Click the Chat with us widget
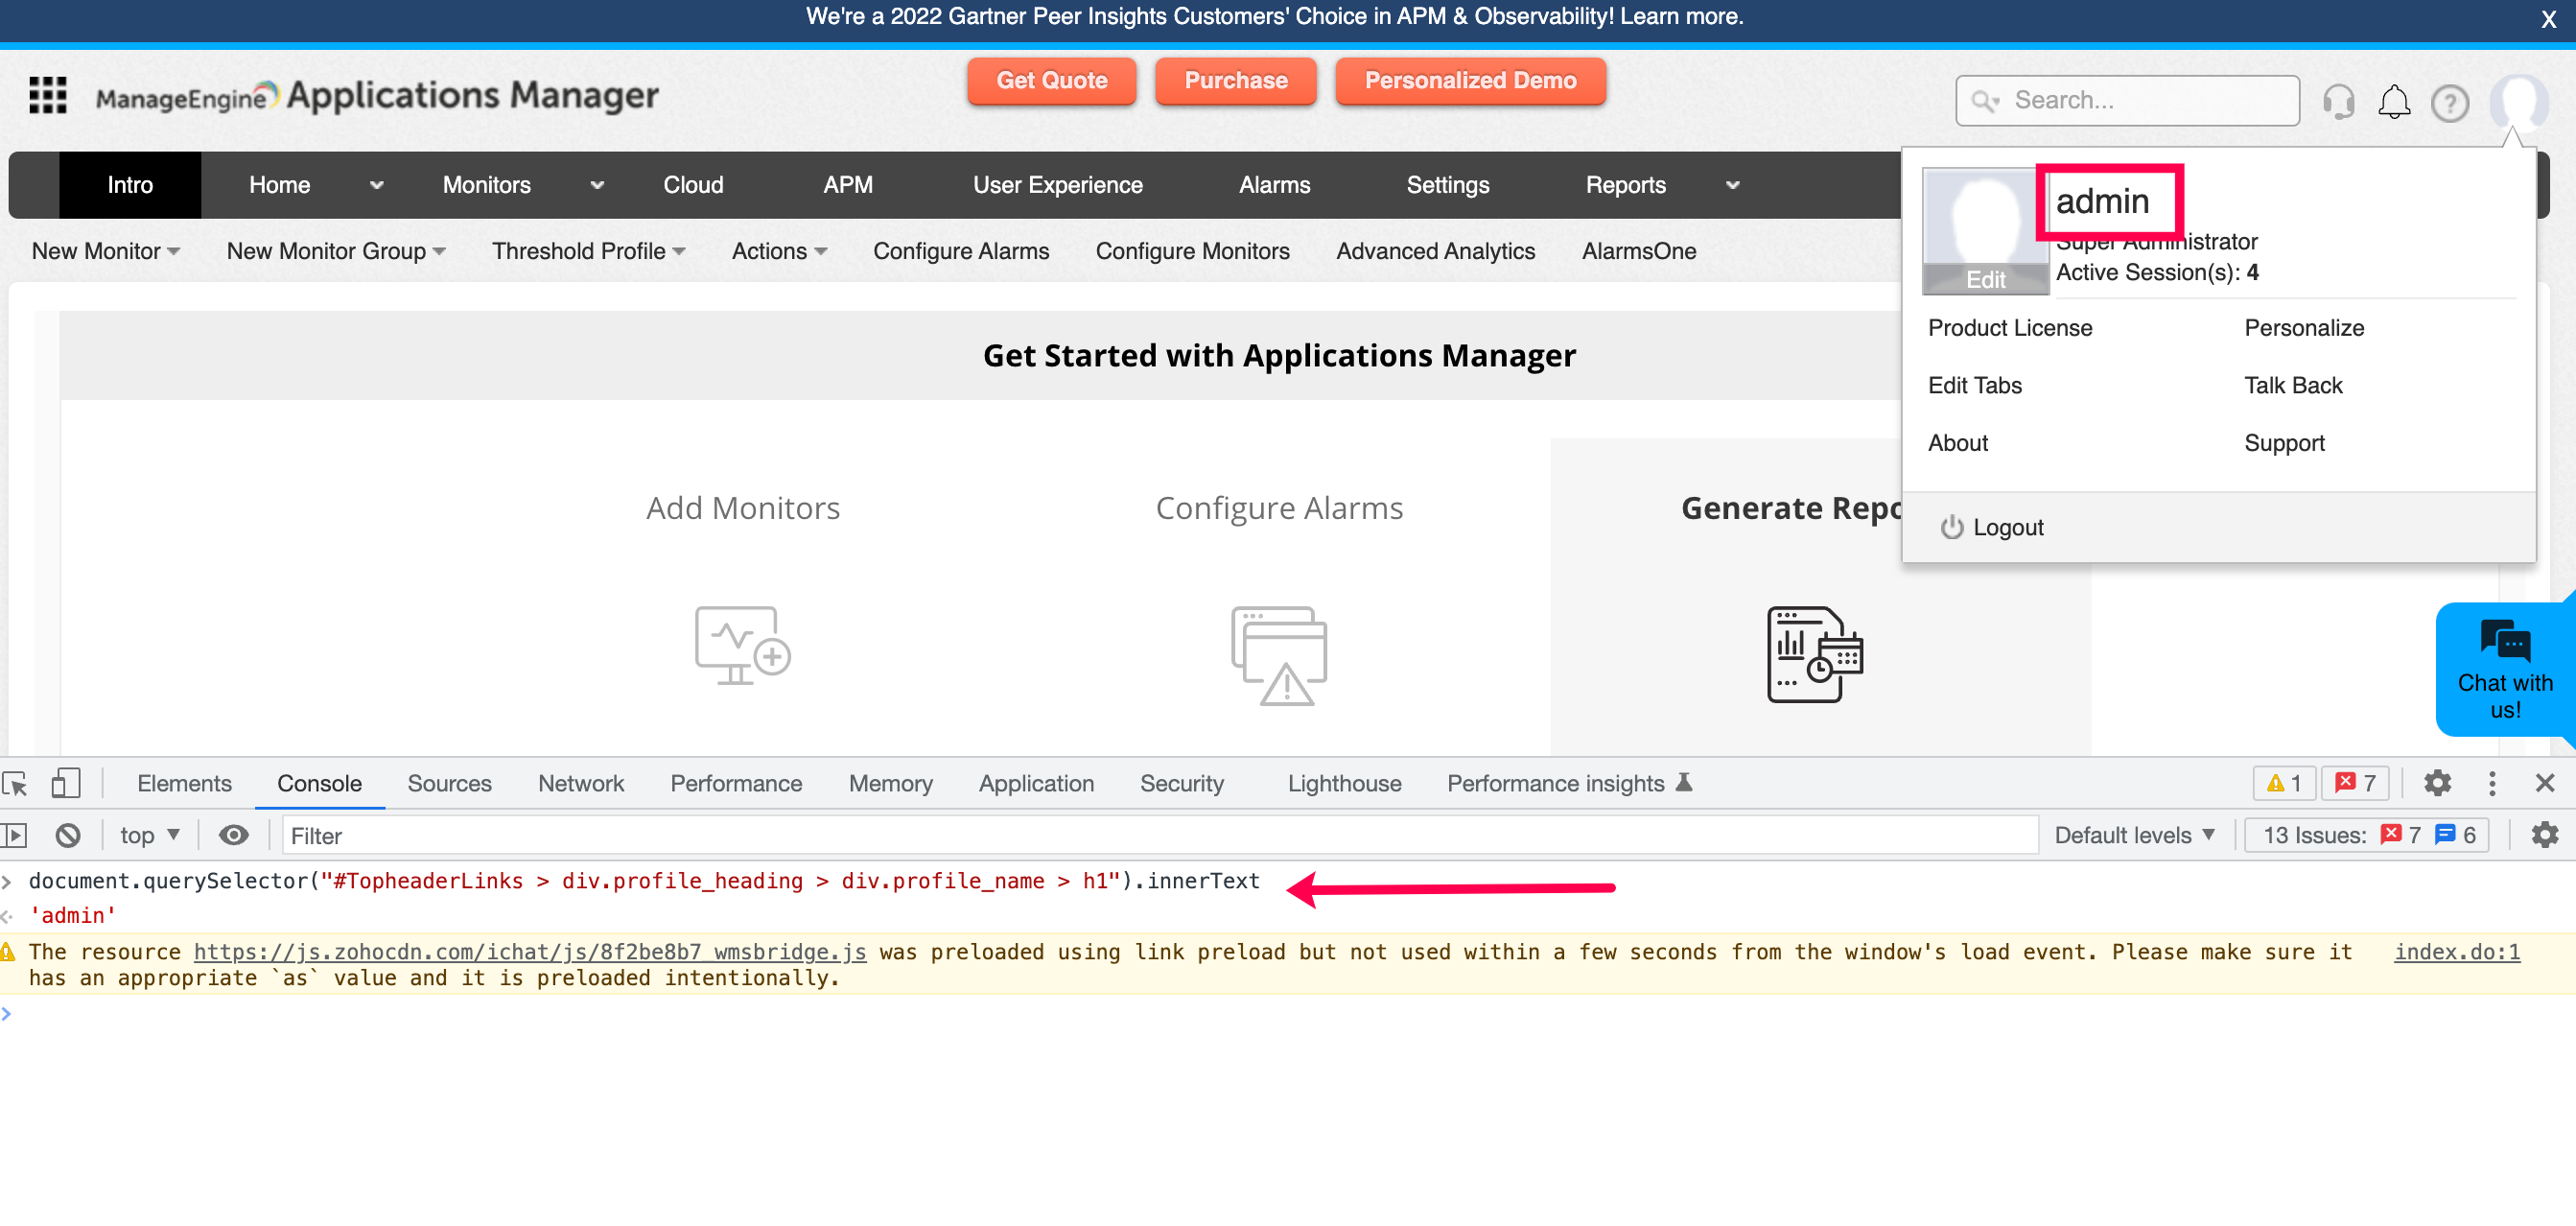 pos(2504,670)
